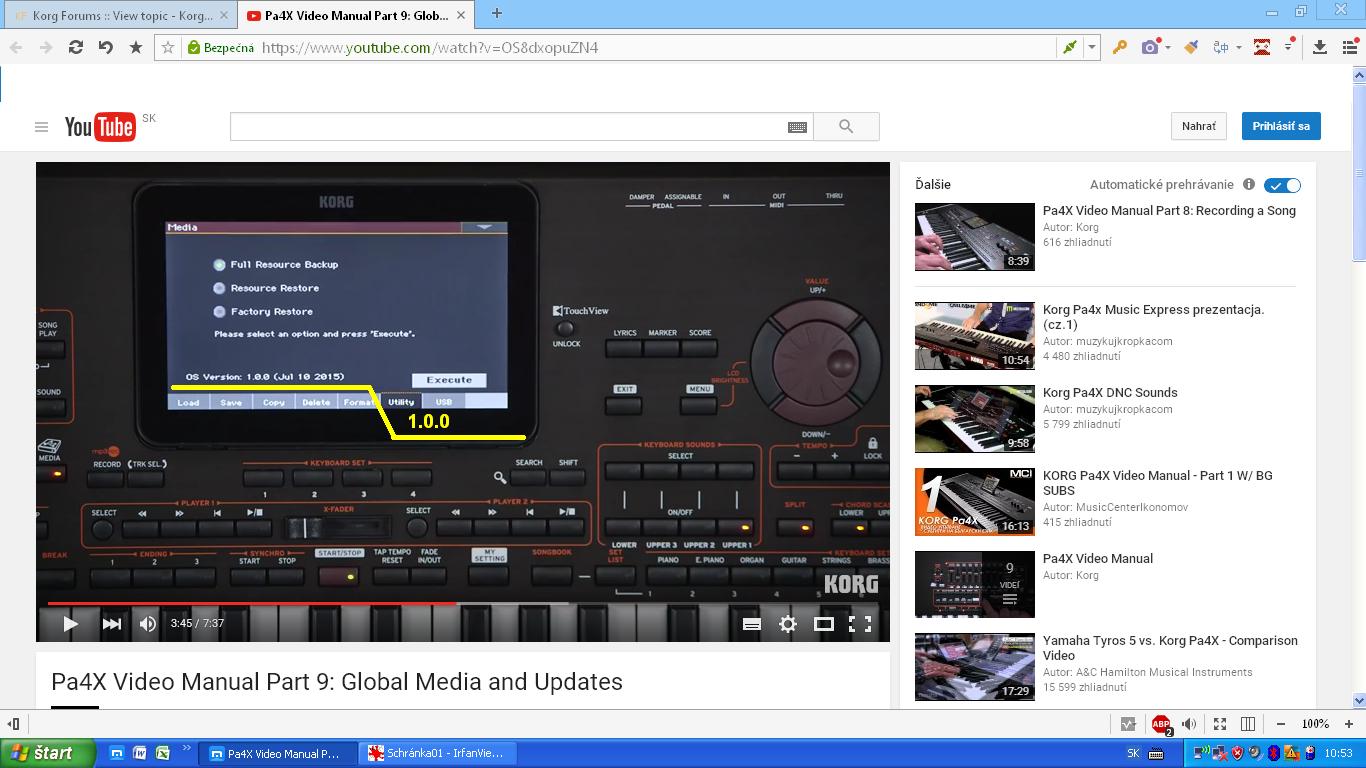Viewport: 1366px width, 768px height.
Task: Expand the quick launch overflow chevron
Action: click(x=186, y=748)
